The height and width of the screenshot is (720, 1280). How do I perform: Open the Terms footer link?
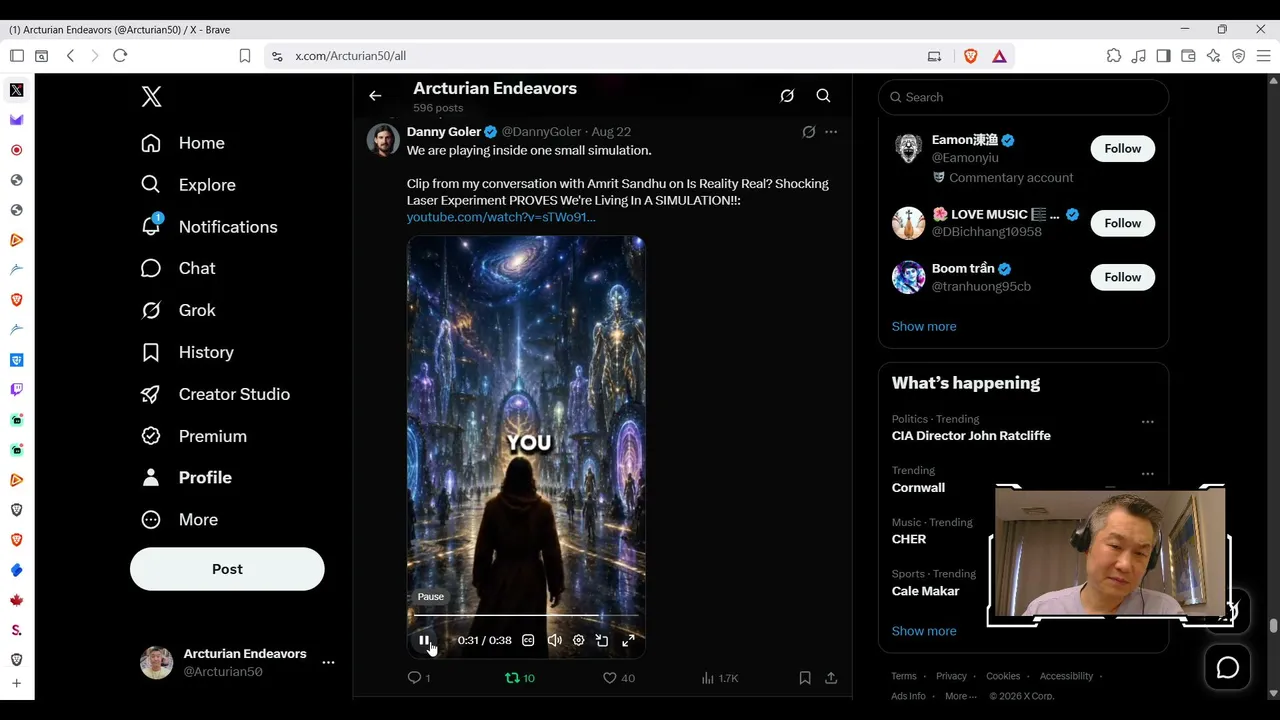[x=904, y=676]
